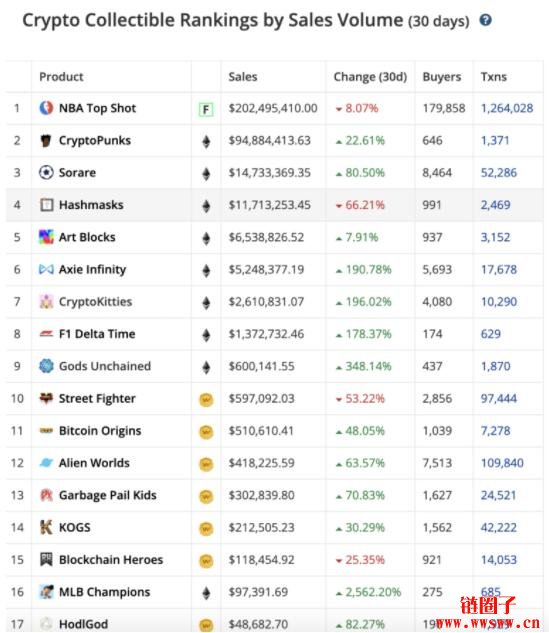Sort table by Buyers column header
549x633 pixels.
pos(442,77)
